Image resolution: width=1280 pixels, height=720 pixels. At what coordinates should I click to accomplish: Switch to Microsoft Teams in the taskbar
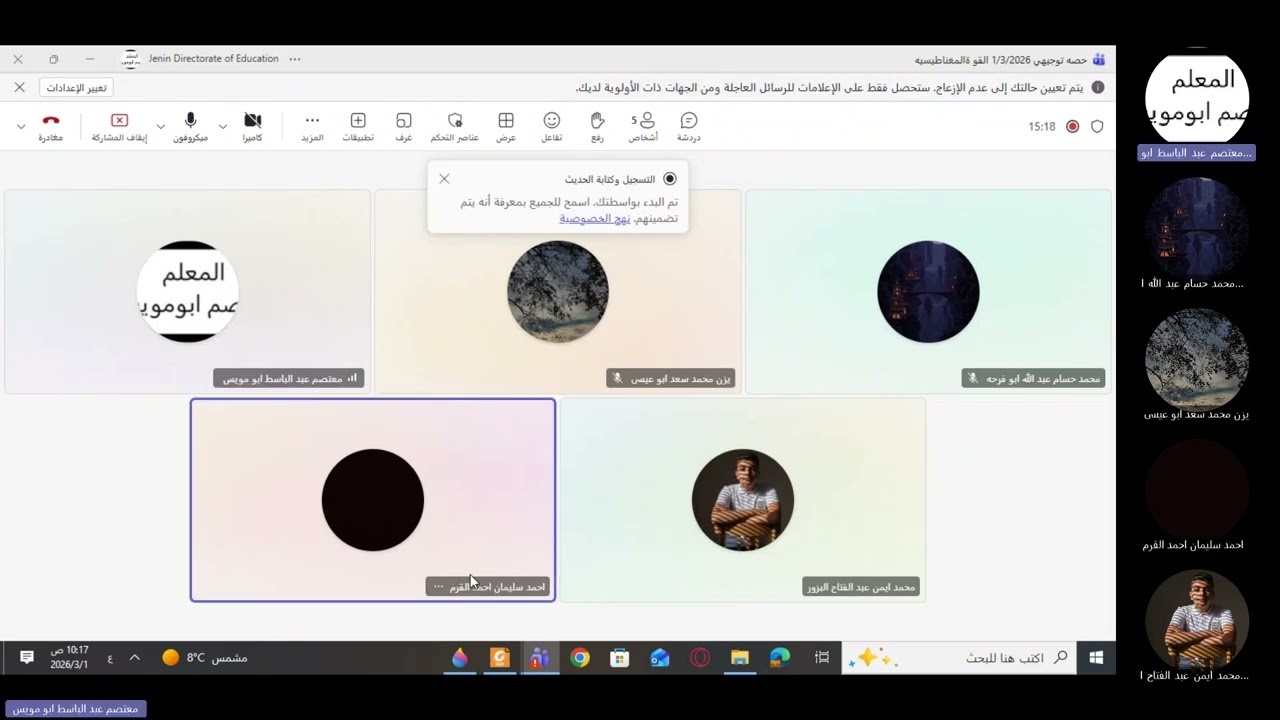[x=540, y=657]
